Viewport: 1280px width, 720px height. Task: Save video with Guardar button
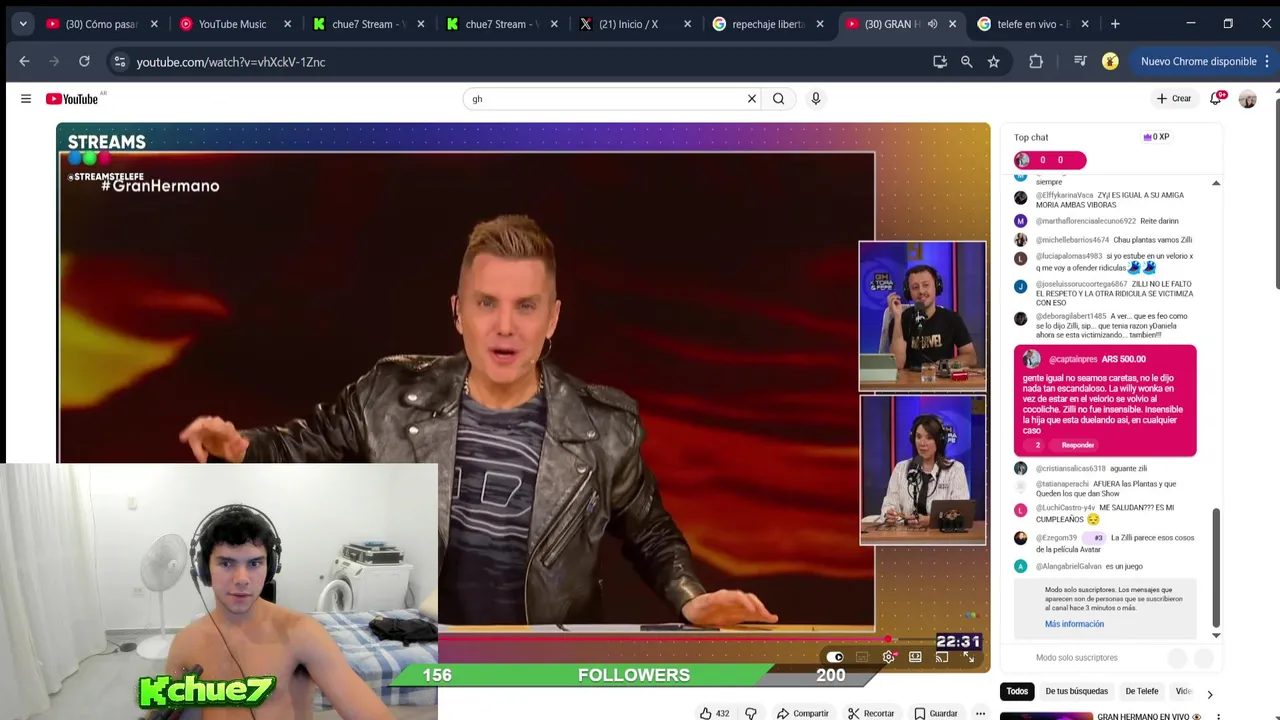(x=936, y=713)
